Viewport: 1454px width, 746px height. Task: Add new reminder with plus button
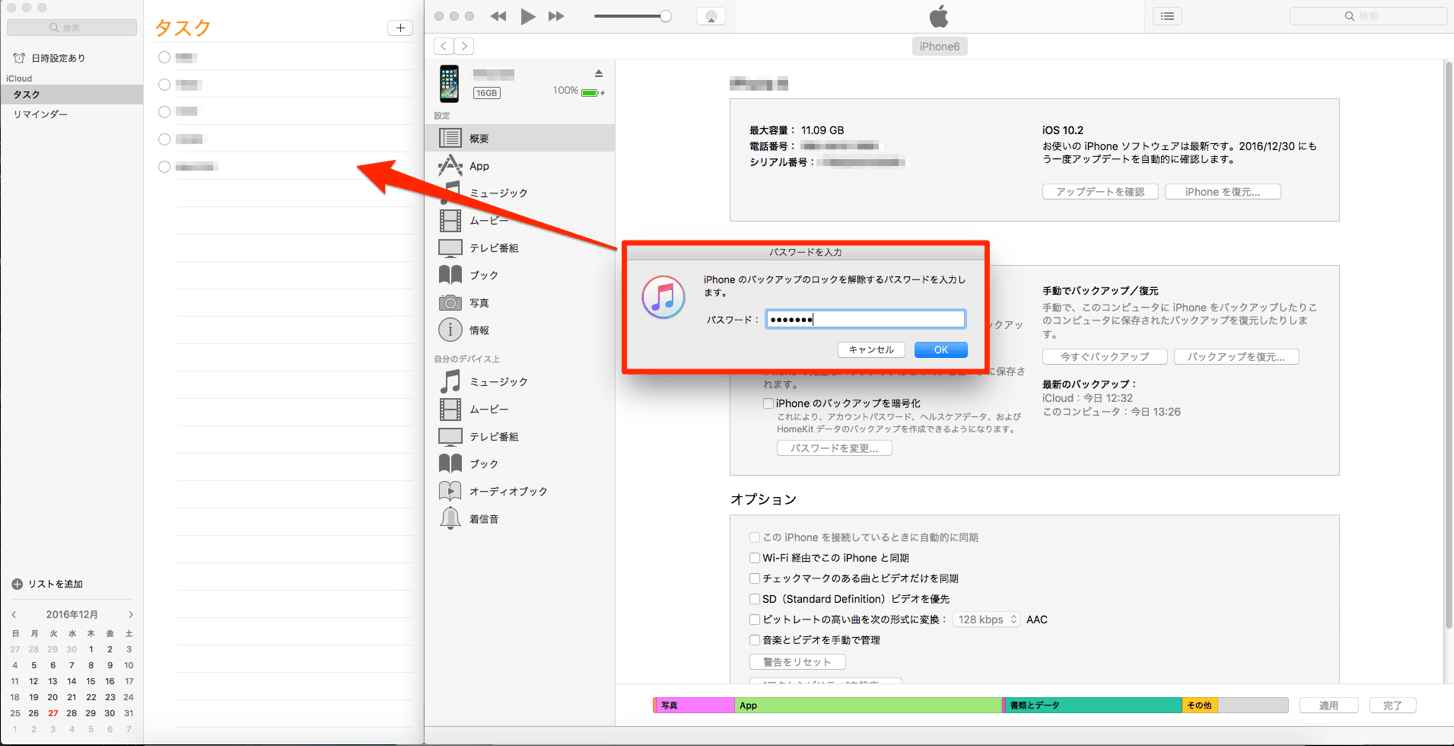click(x=400, y=28)
